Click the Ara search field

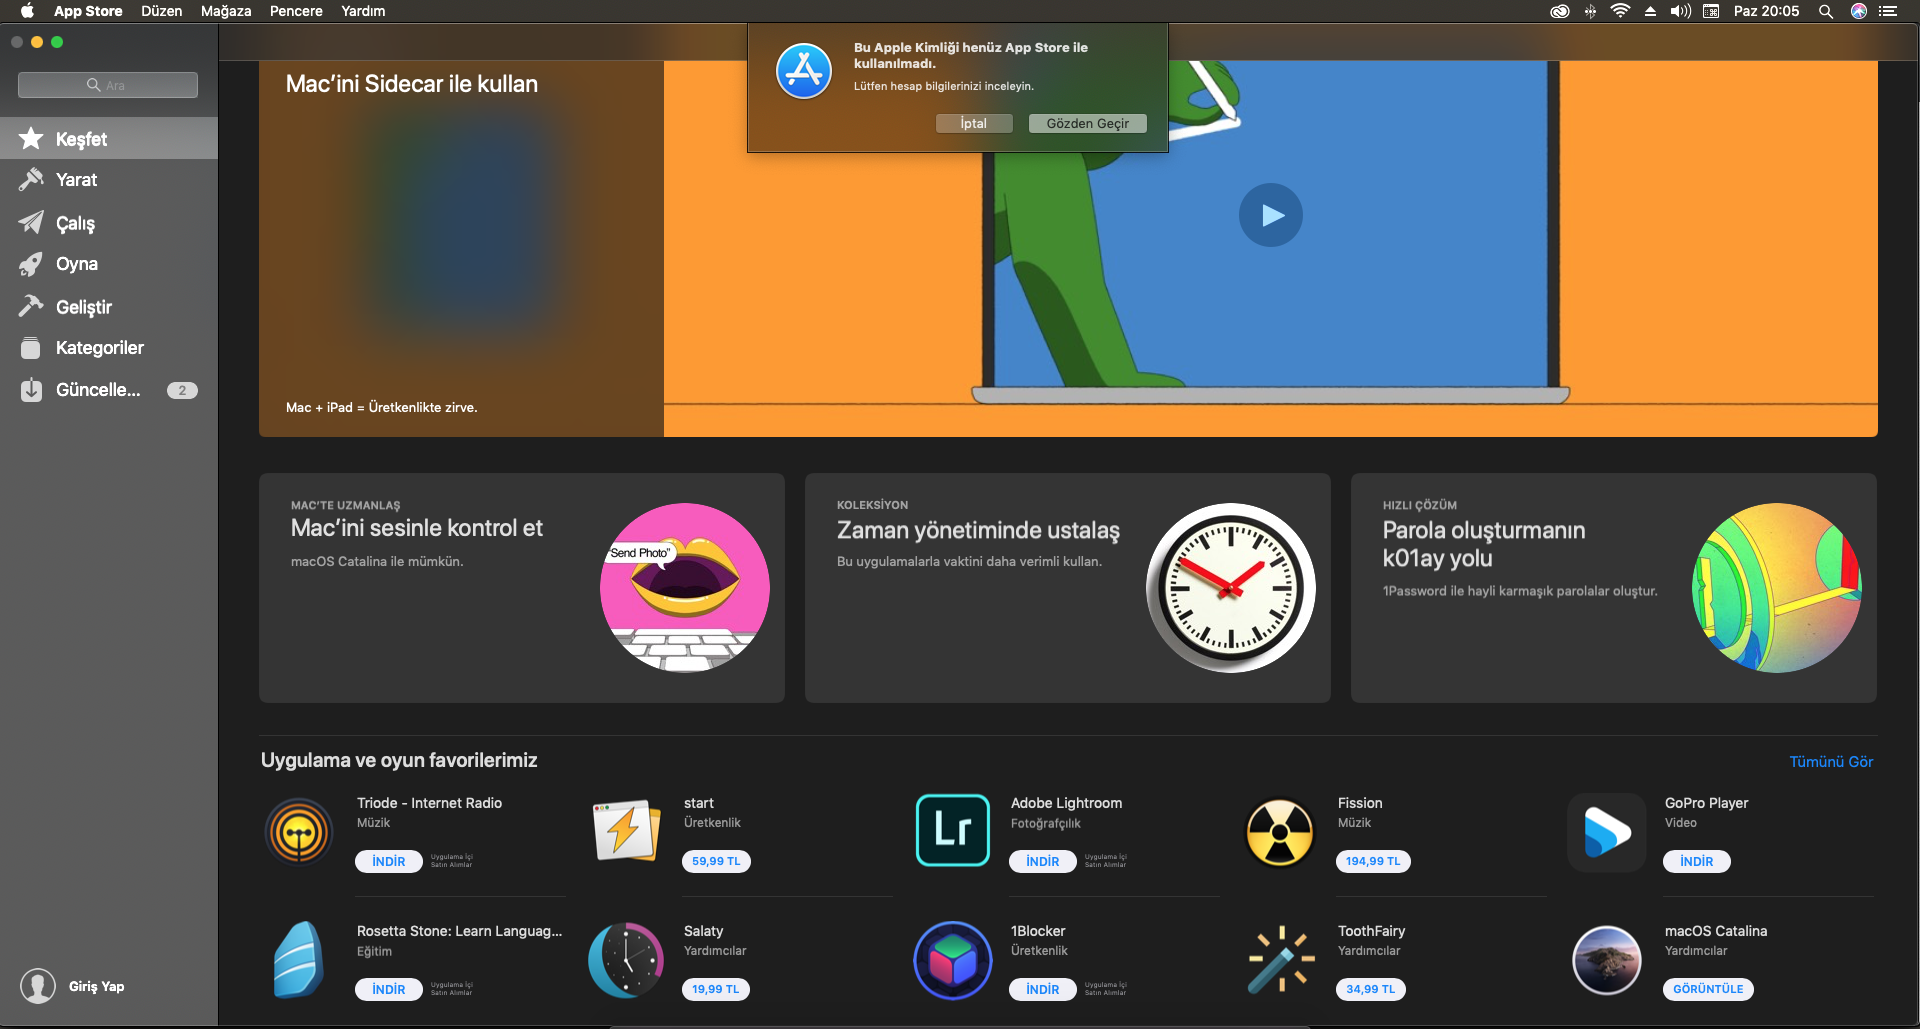pos(108,85)
